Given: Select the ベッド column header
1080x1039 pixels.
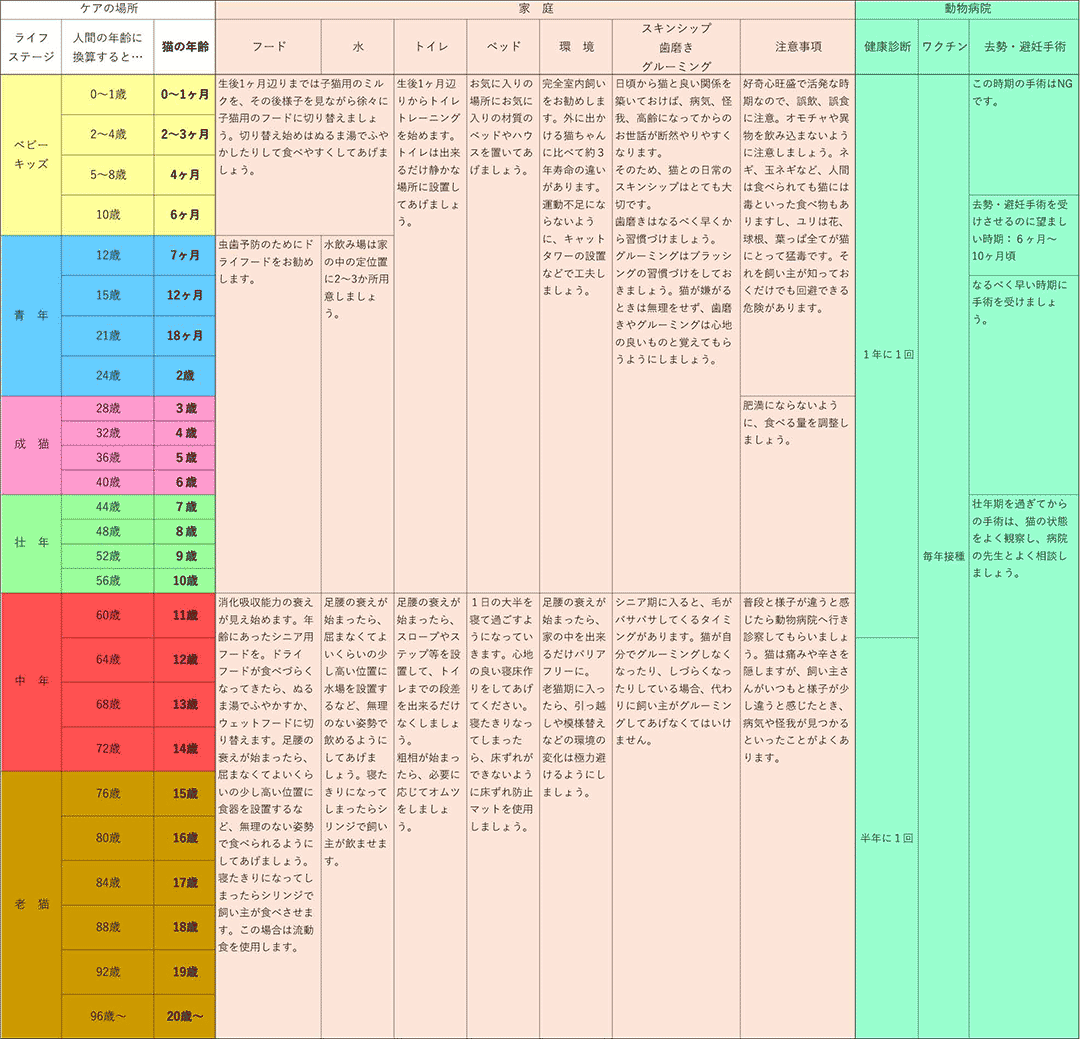Looking at the screenshot, I should click(503, 47).
